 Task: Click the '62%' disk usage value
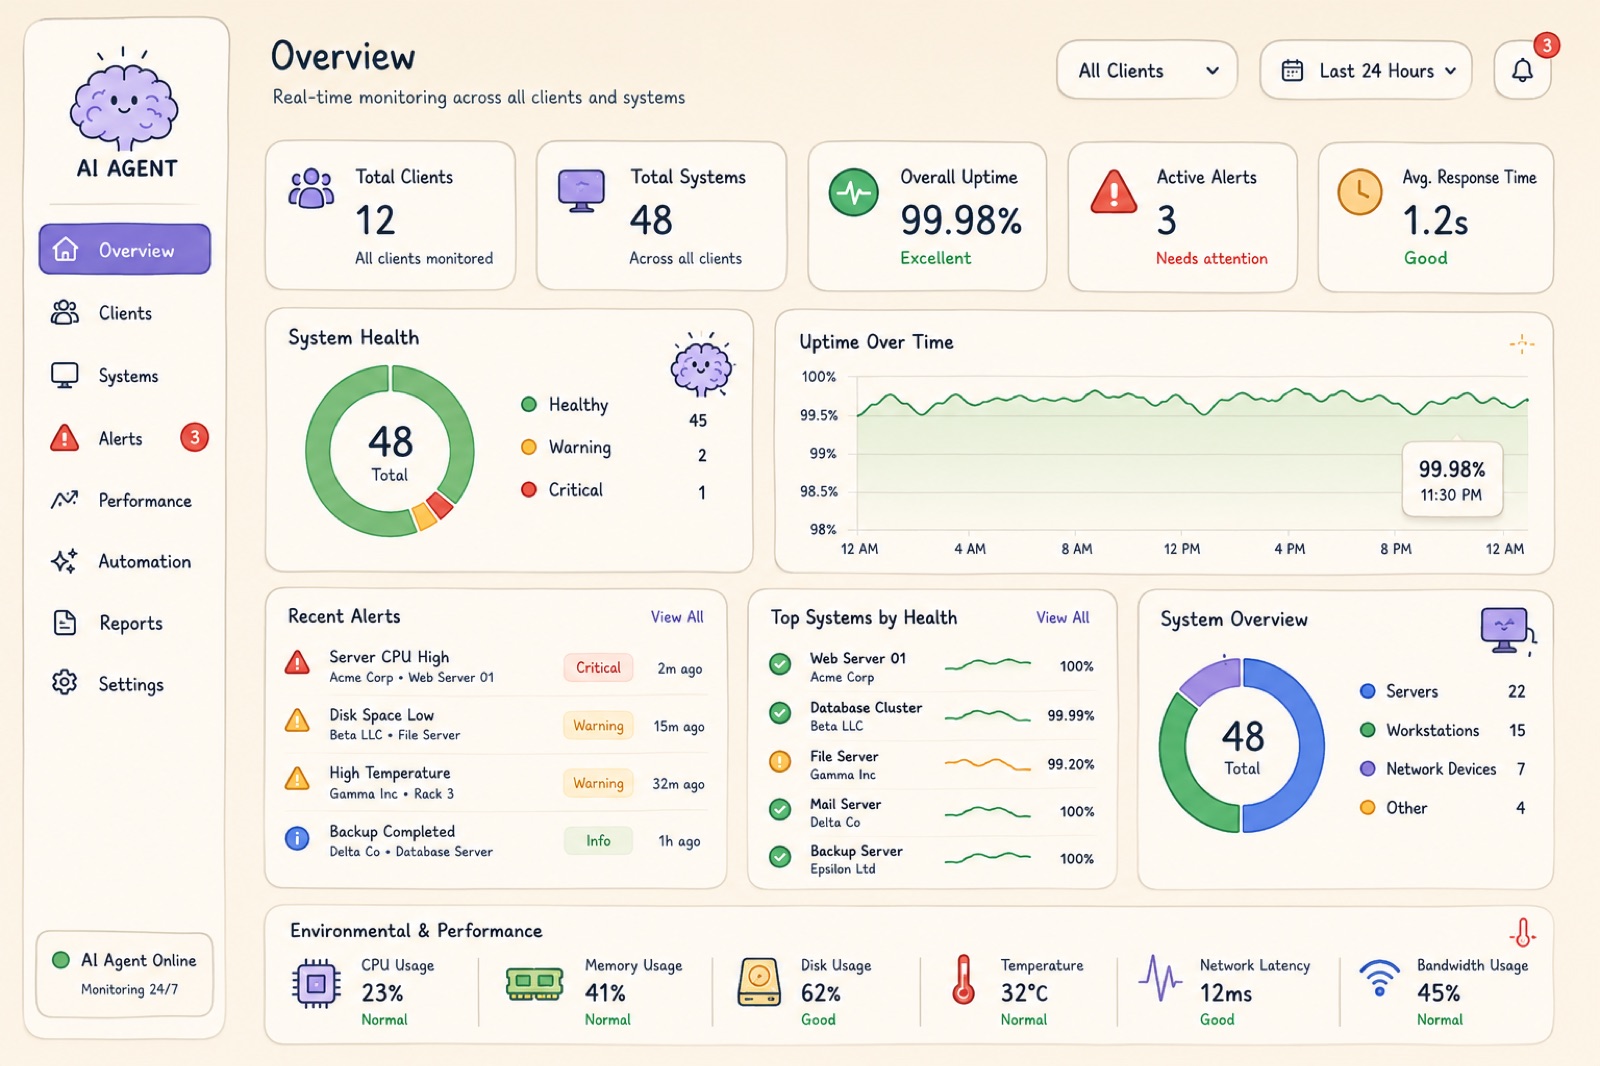(820, 993)
